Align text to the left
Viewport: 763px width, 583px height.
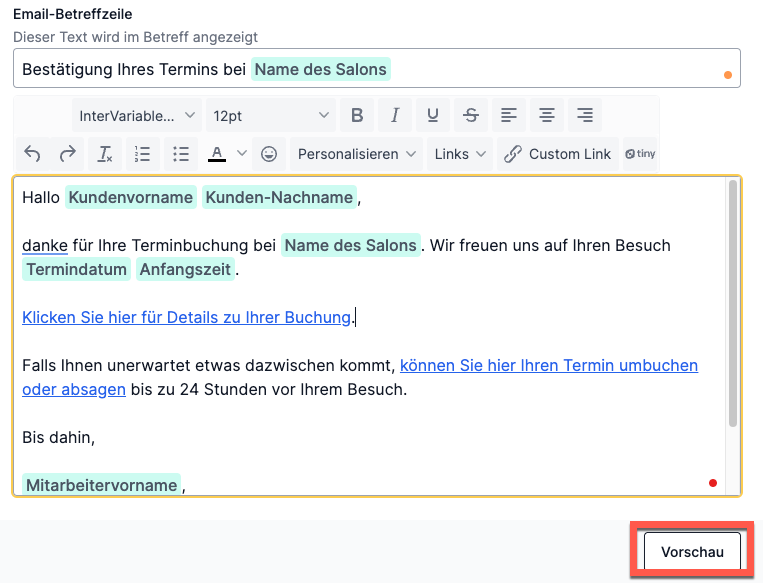click(x=509, y=115)
